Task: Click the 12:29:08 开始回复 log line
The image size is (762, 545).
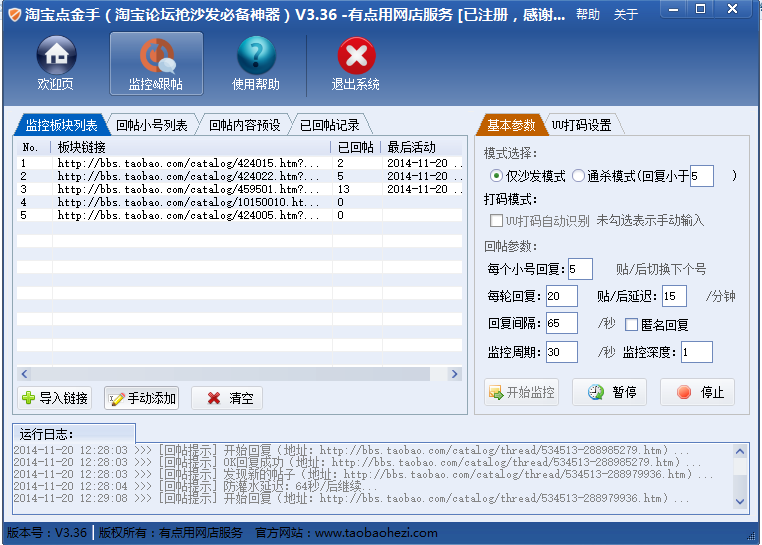Action: tap(351, 498)
